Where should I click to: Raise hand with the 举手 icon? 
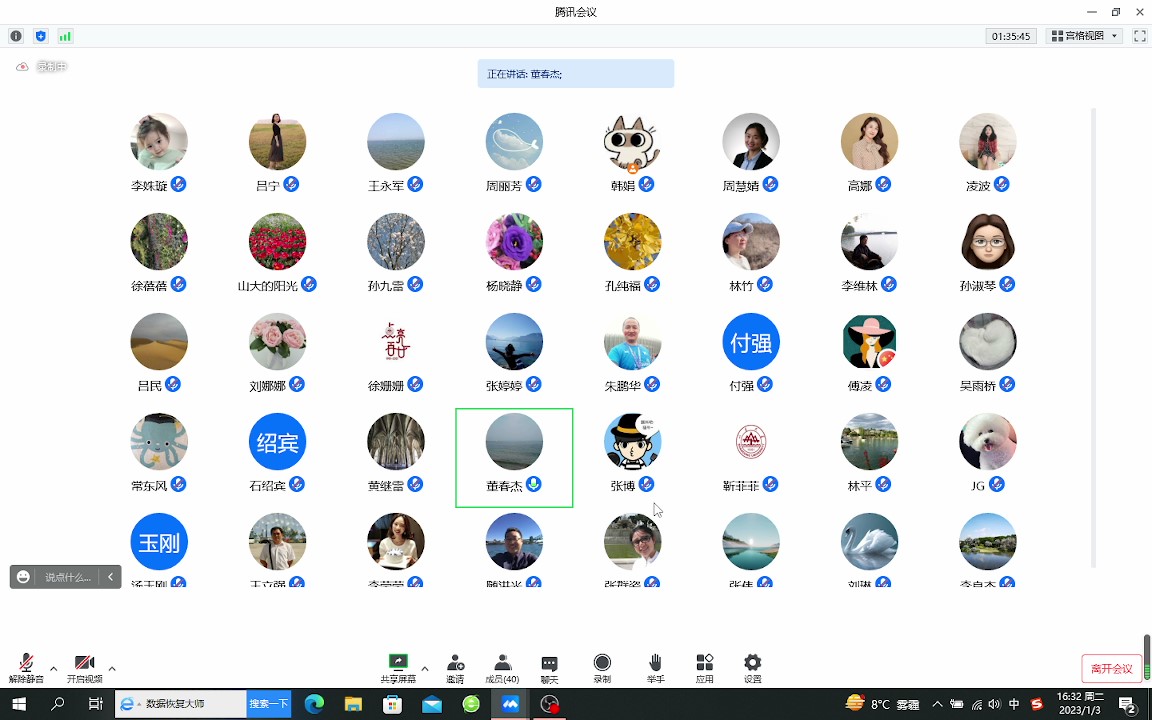655,667
